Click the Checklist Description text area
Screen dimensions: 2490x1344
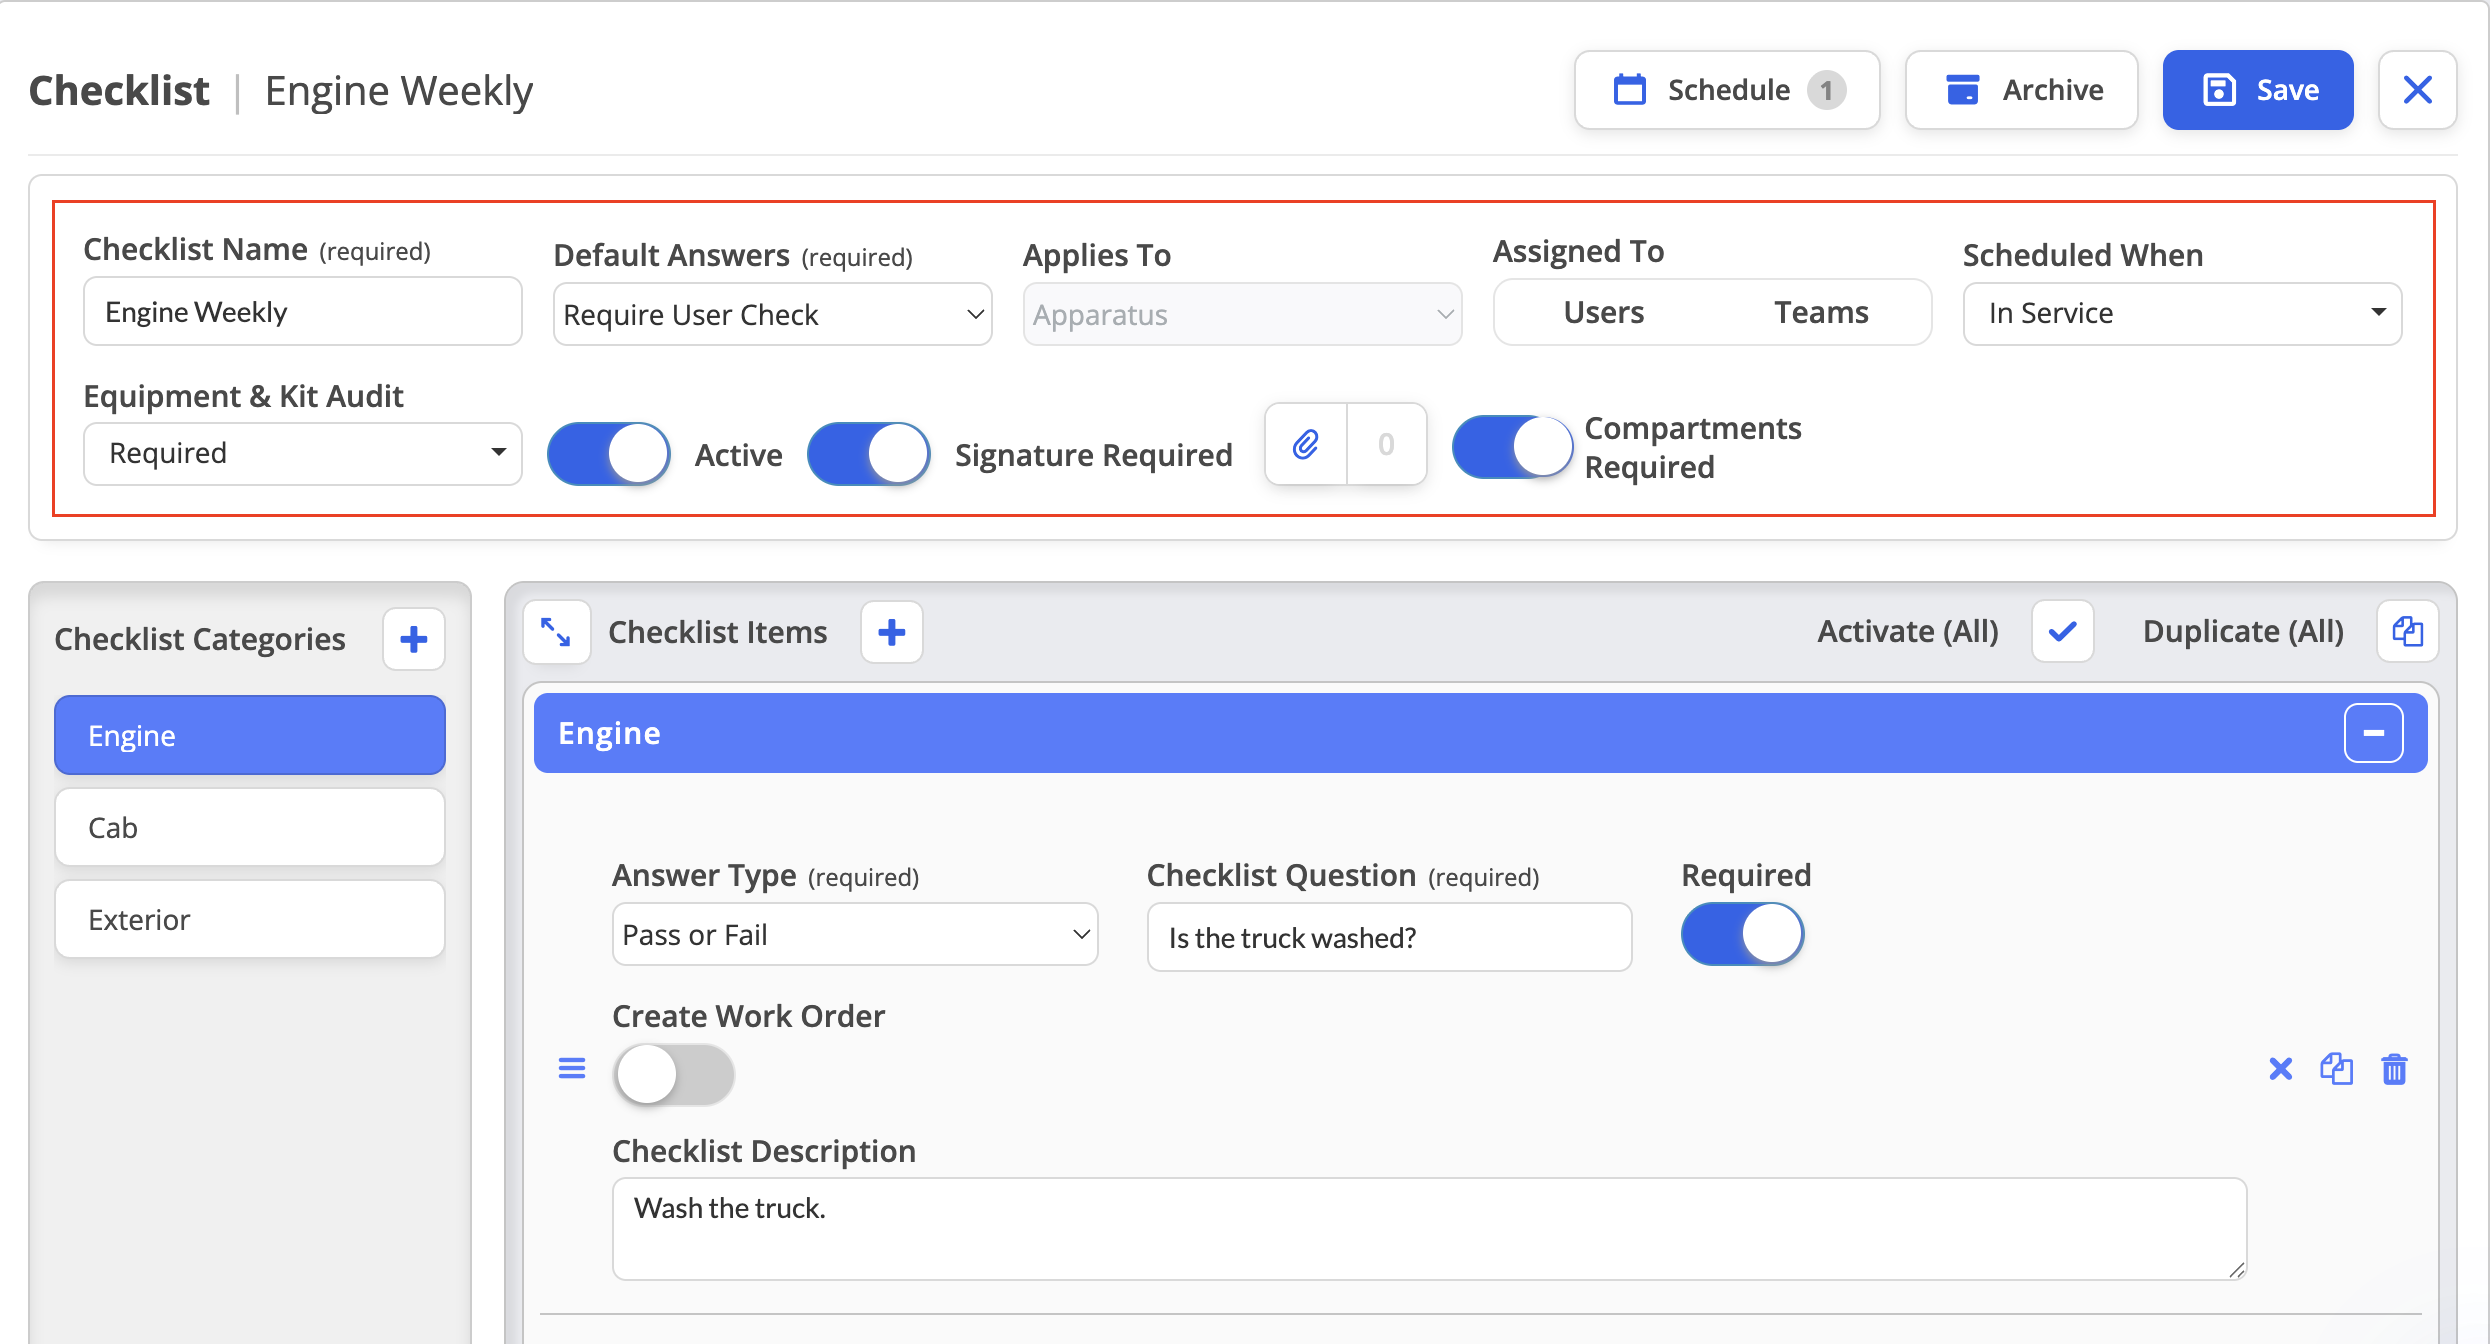point(1429,1229)
